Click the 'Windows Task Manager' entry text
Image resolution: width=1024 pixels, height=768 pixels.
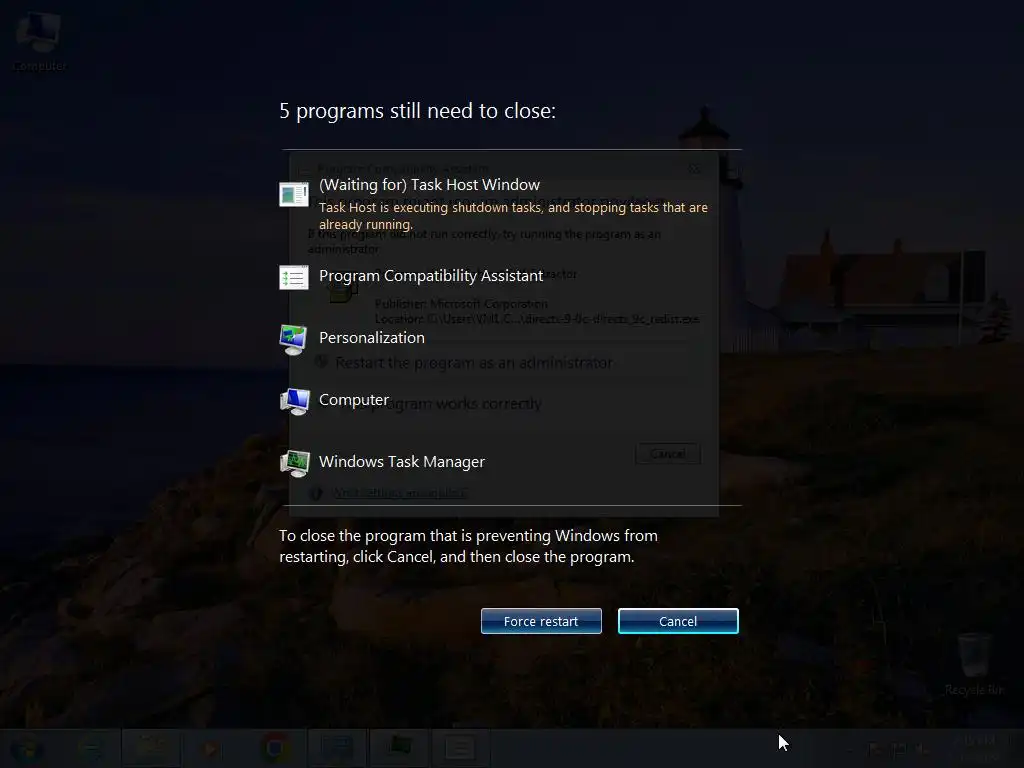pos(402,462)
